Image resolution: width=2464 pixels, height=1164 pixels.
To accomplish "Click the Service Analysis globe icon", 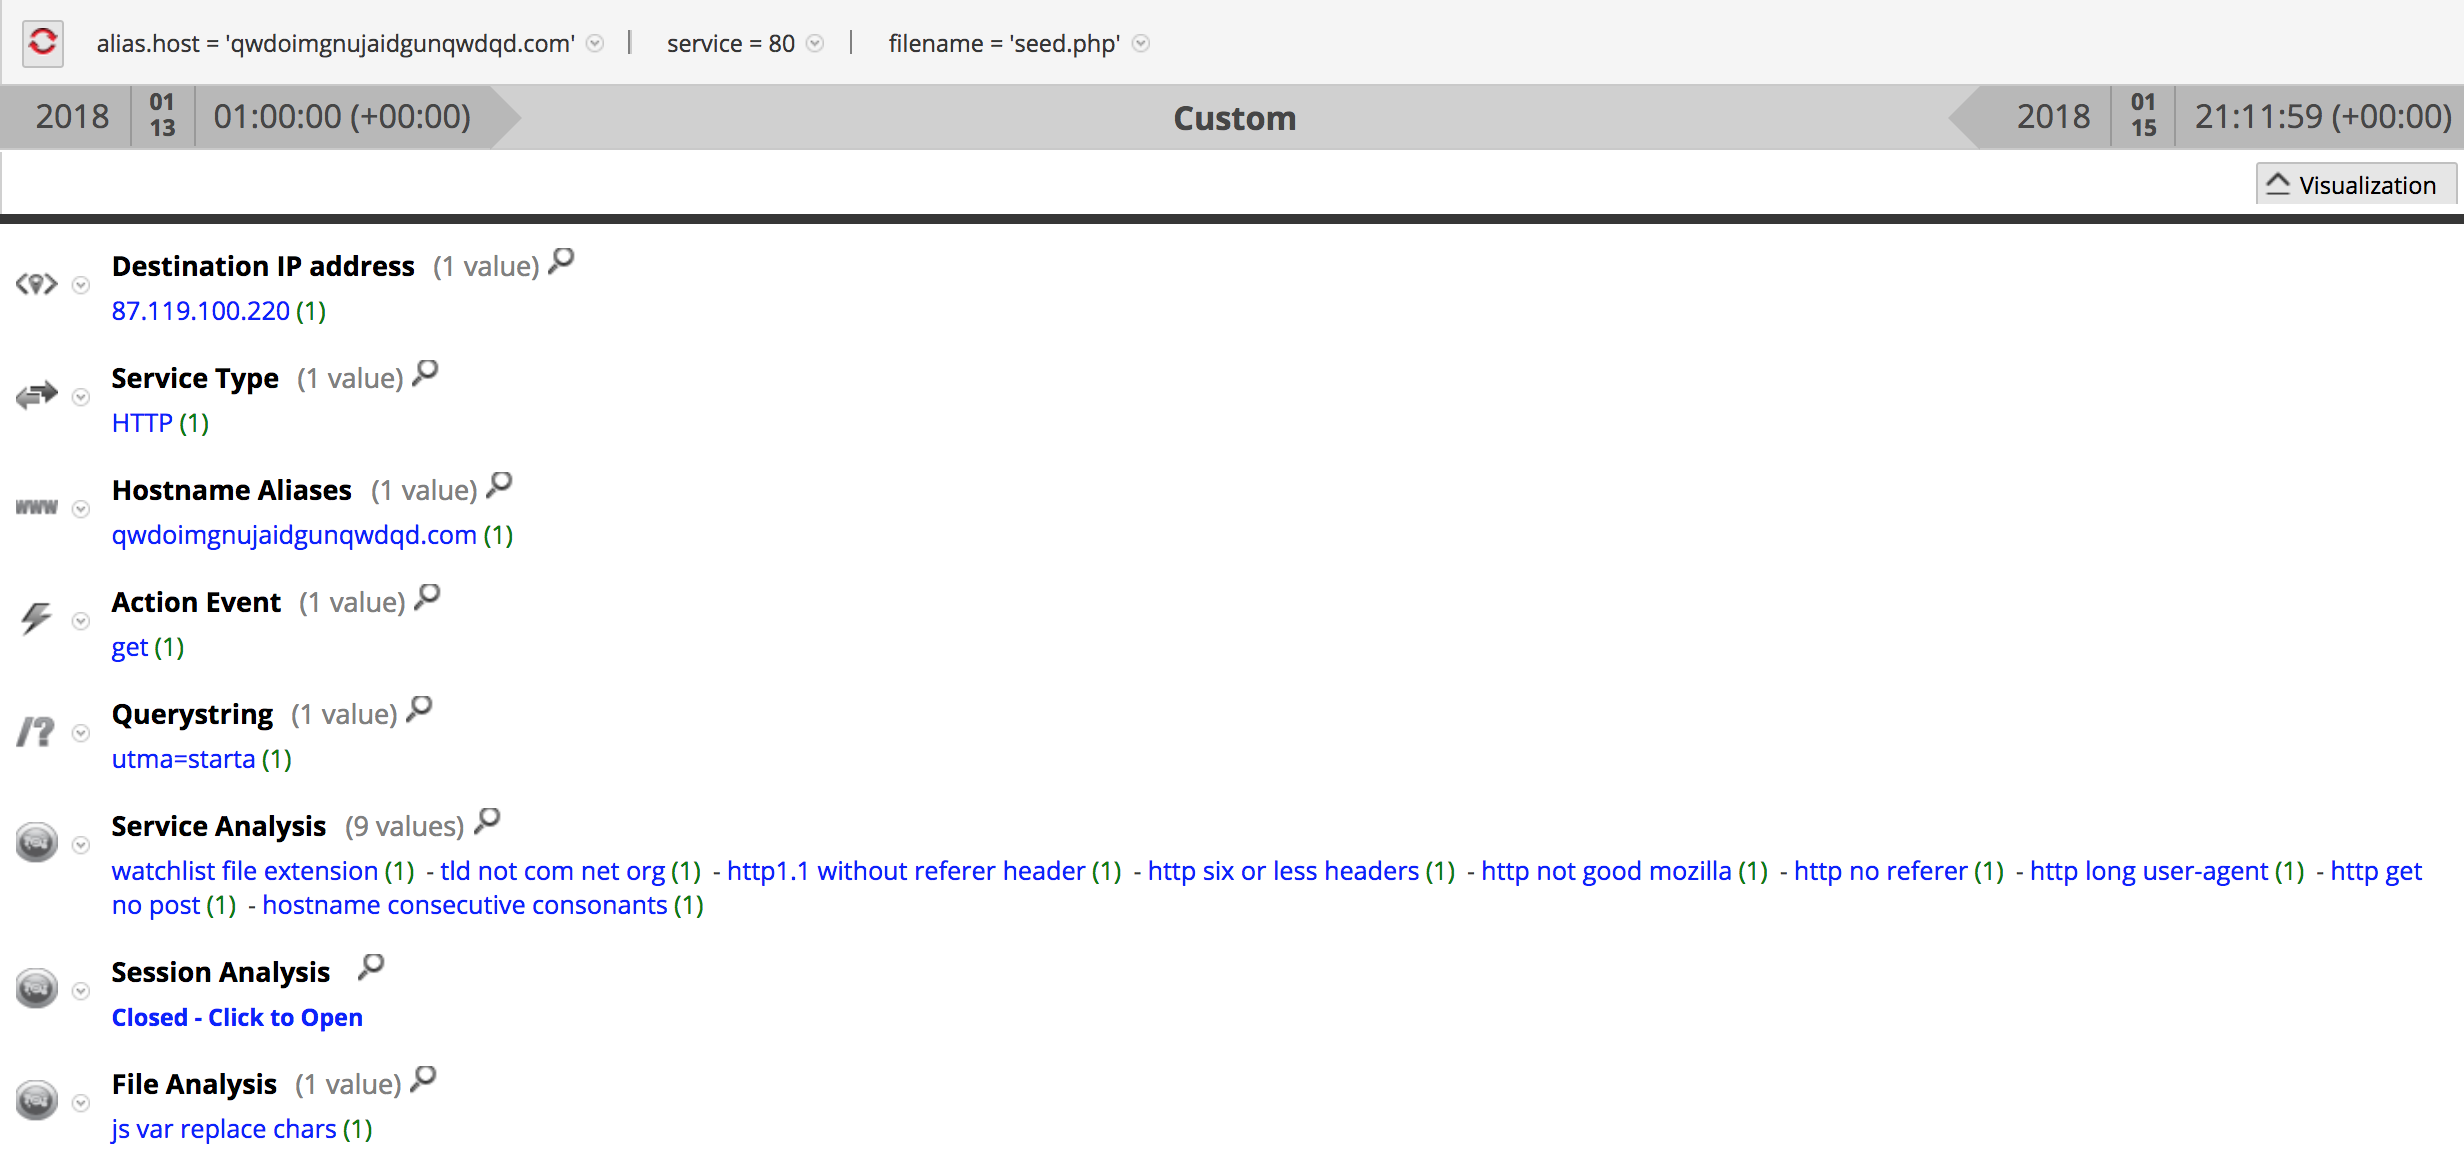I will click(x=36, y=843).
